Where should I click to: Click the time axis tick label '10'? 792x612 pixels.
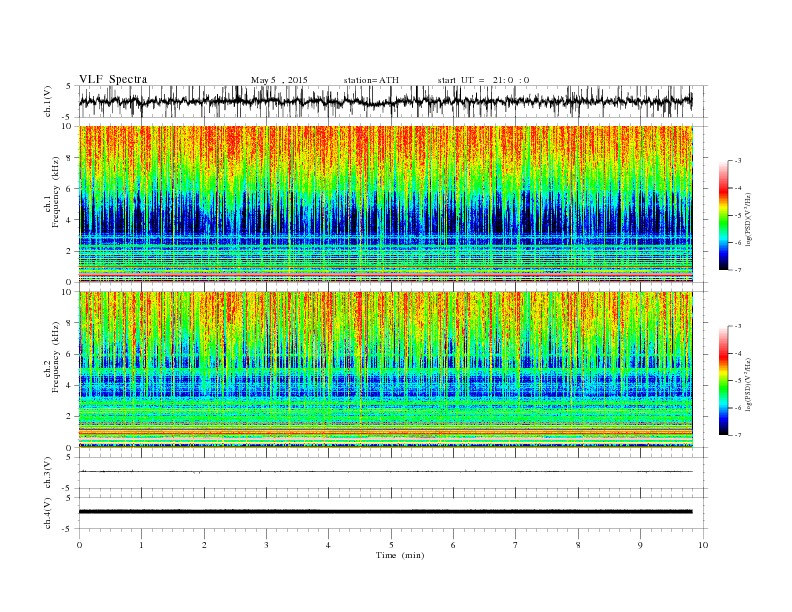pyautogui.click(x=703, y=545)
